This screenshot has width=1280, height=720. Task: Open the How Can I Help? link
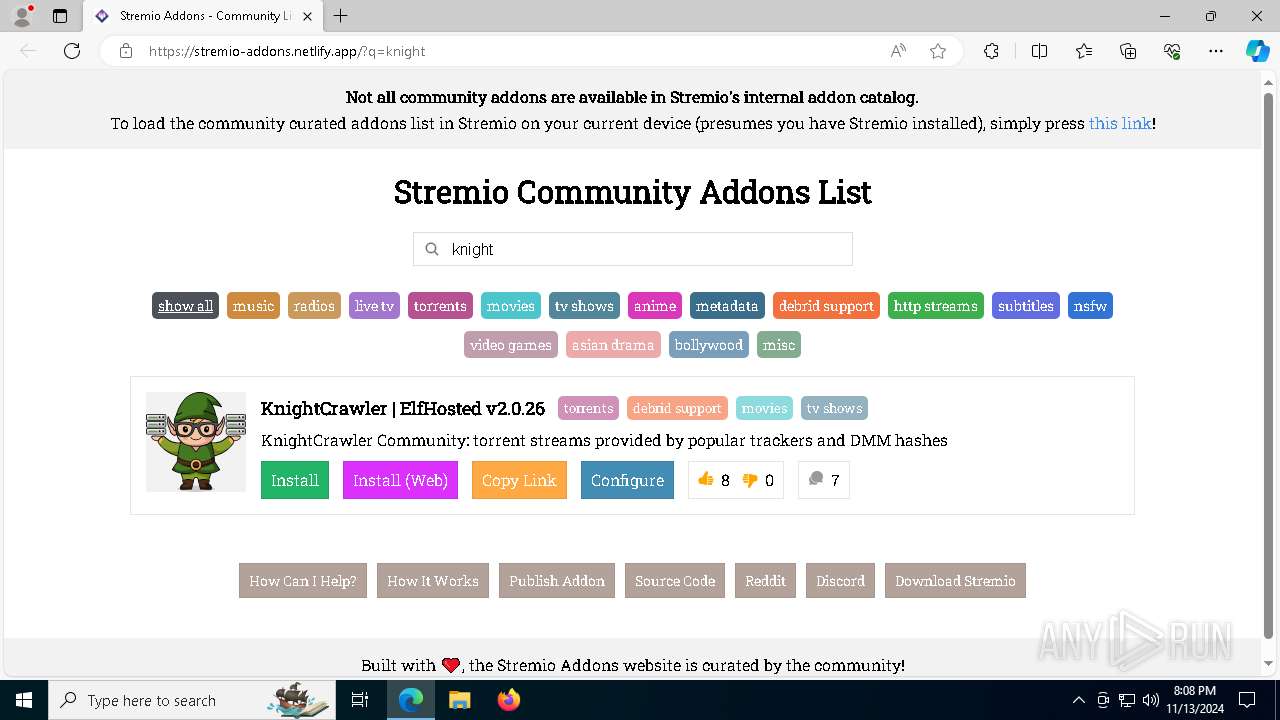303,581
